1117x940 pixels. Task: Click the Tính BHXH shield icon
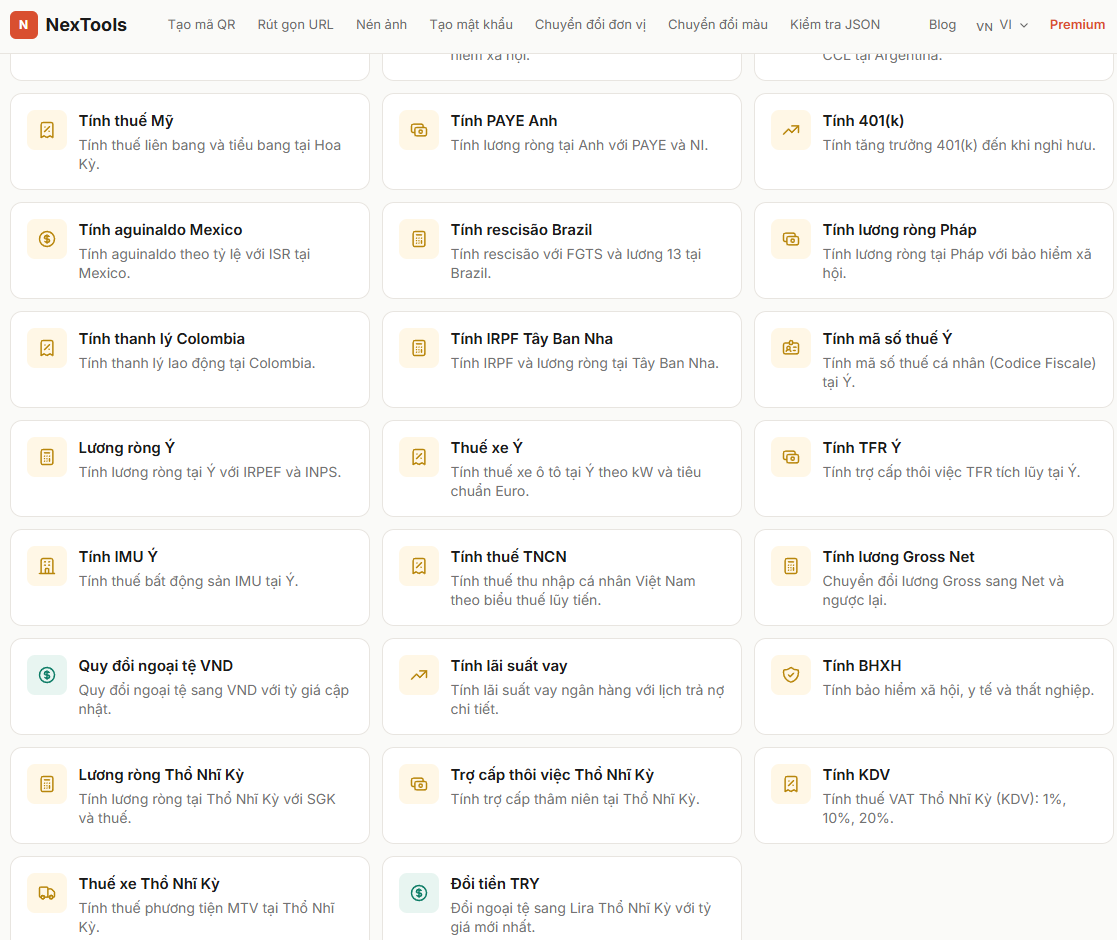(790, 675)
